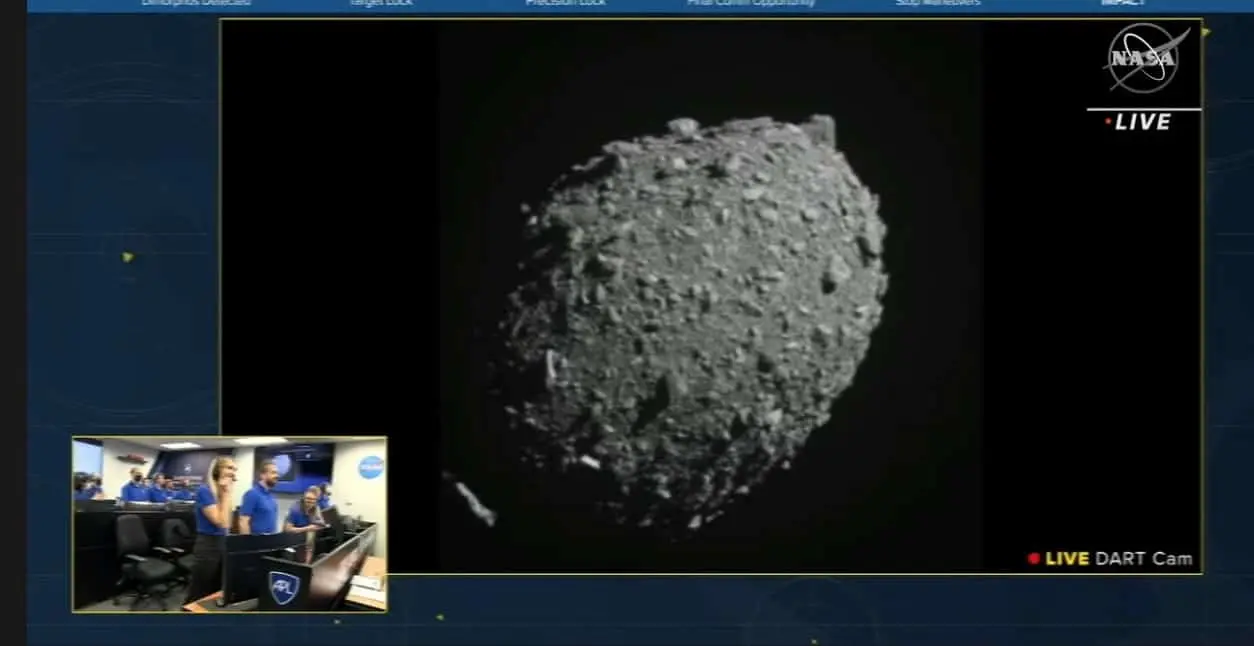Screen dimensions: 1254x646
Task: Open the mission control inset video
Action: pos(229,523)
